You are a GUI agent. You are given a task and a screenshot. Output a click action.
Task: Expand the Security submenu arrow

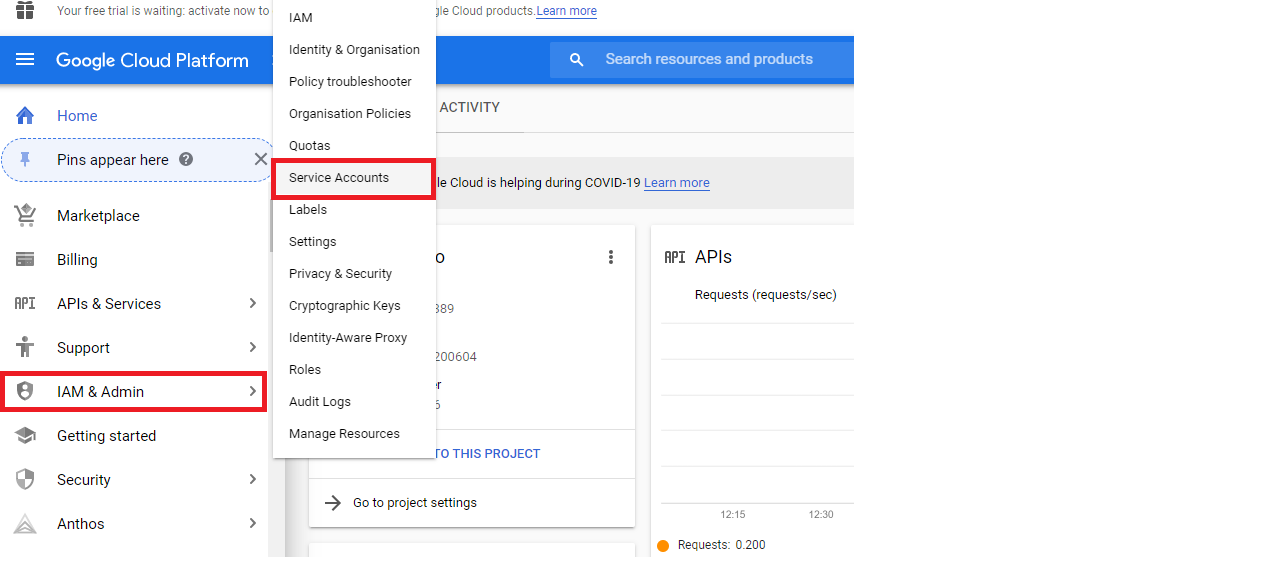[253, 479]
